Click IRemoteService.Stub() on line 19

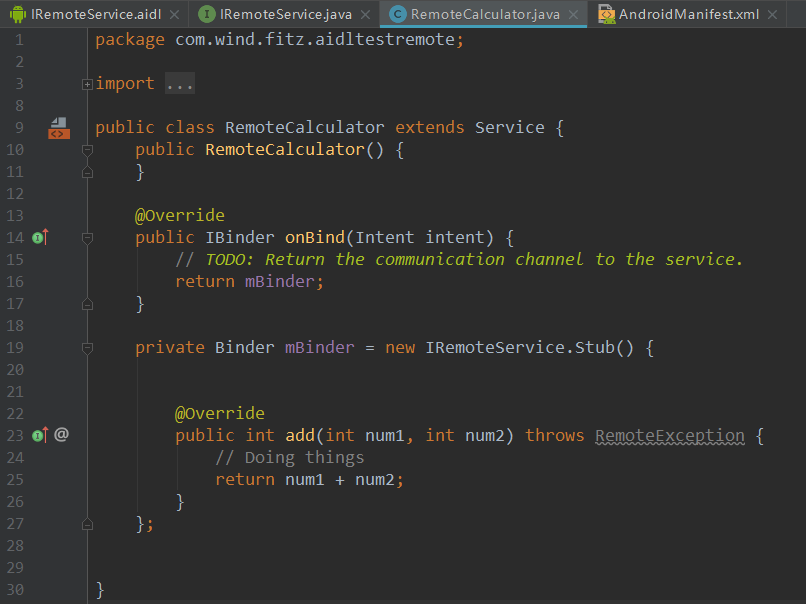[x=529, y=347]
